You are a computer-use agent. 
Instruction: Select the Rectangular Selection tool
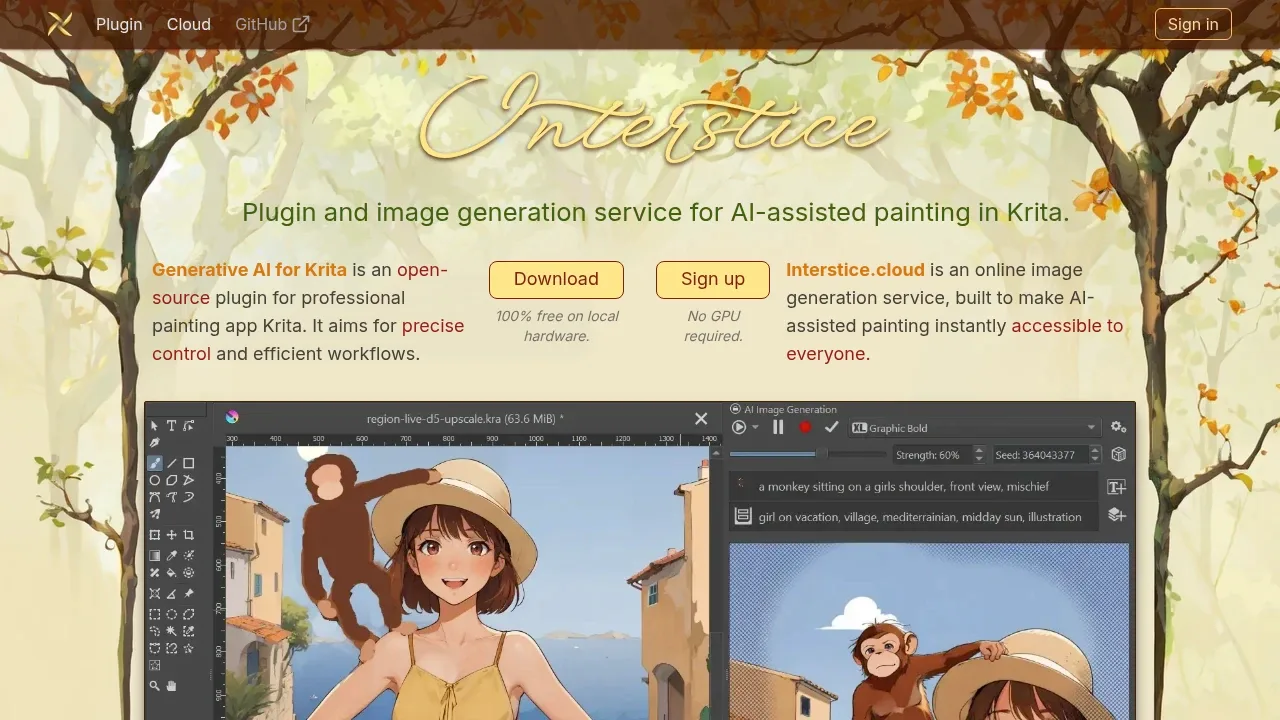pos(154,614)
